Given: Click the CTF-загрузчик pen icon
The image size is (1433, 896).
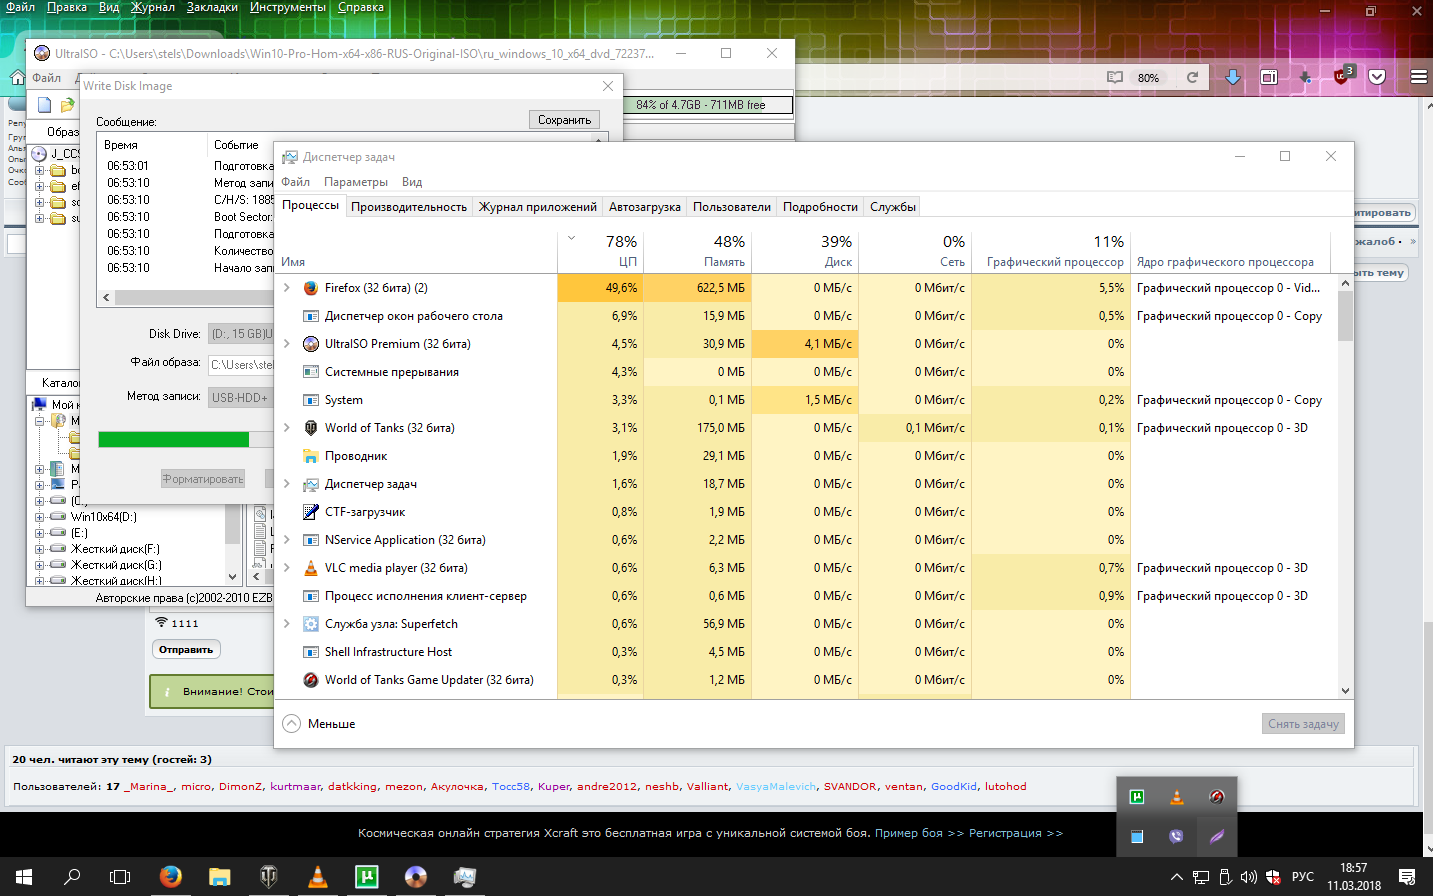Looking at the screenshot, I should coord(311,512).
